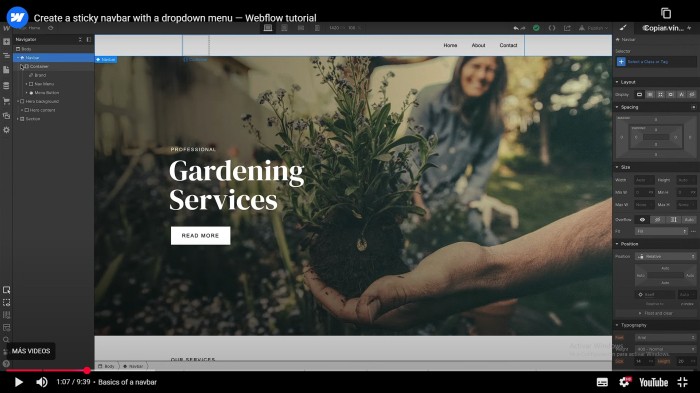The image size is (700, 393).
Task: Collapse the Layout section
Action: (x=617, y=82)
